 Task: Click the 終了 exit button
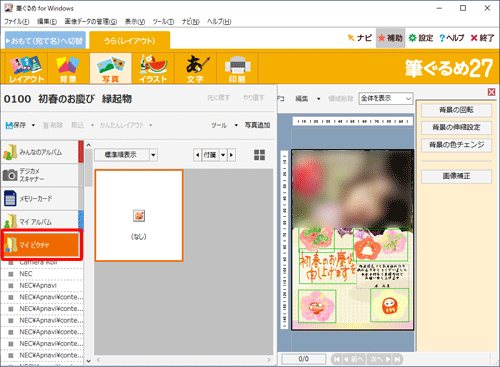point(482,38)
